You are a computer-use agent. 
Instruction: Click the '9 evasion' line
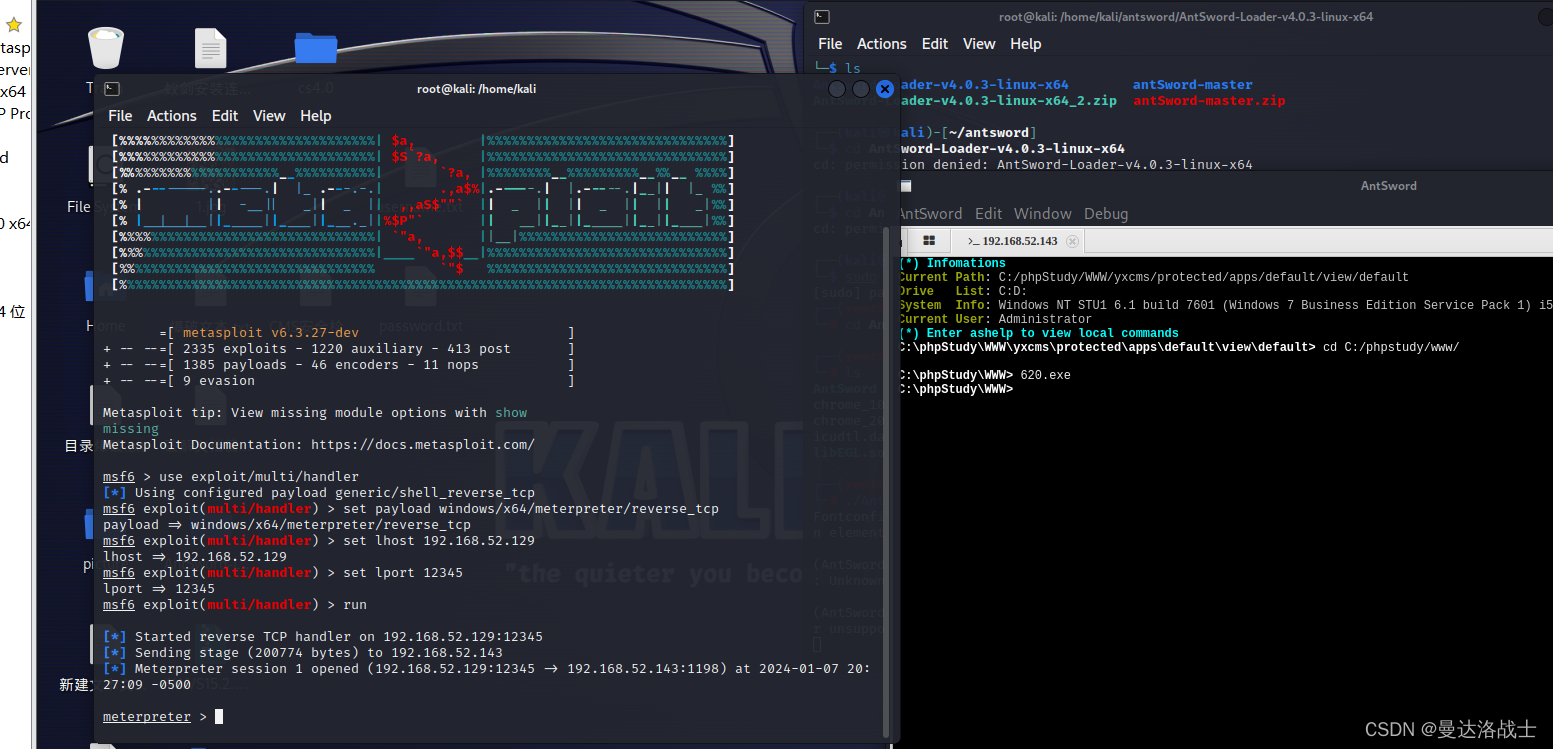click(x=219, y=381)
